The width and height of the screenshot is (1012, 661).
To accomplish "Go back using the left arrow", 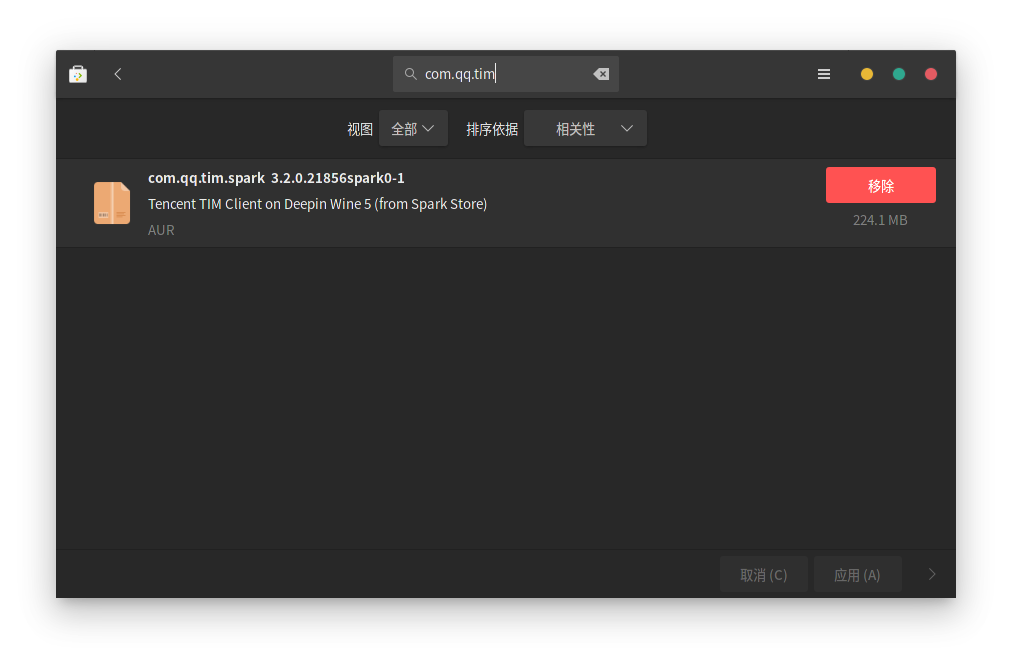I will pos(118,74).
